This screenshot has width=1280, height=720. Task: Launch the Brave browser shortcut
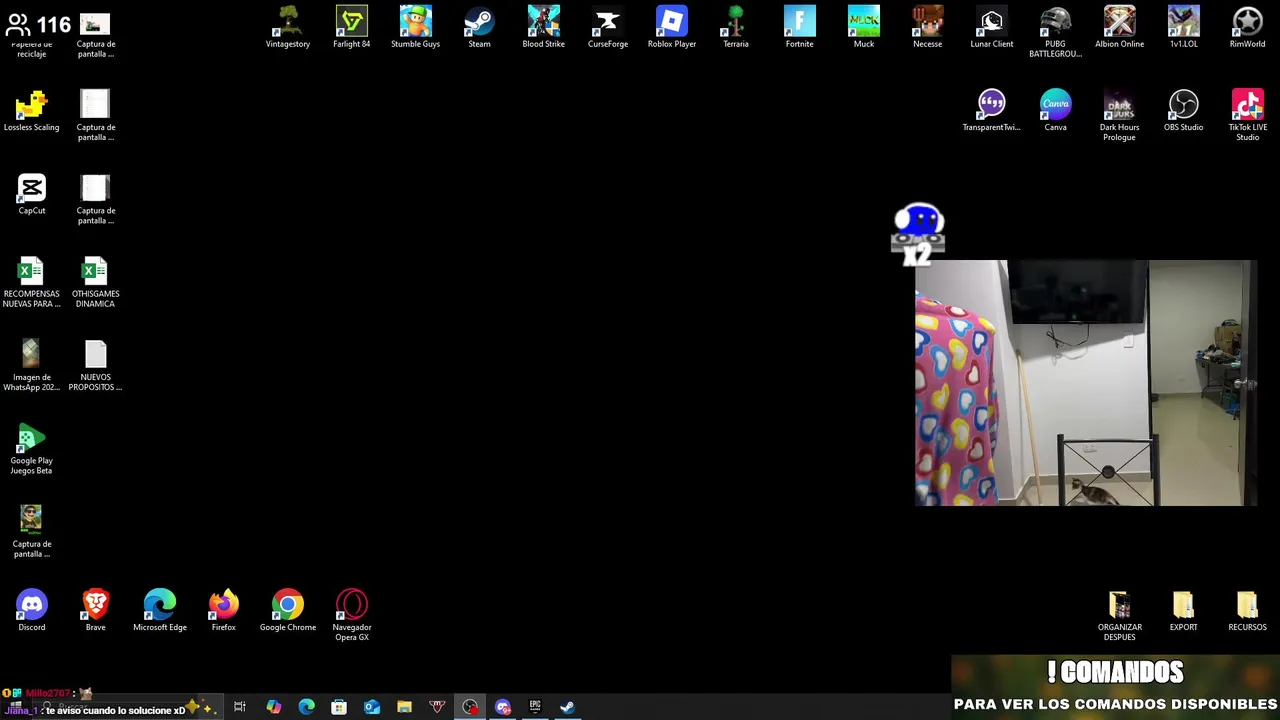coord(96,610)
